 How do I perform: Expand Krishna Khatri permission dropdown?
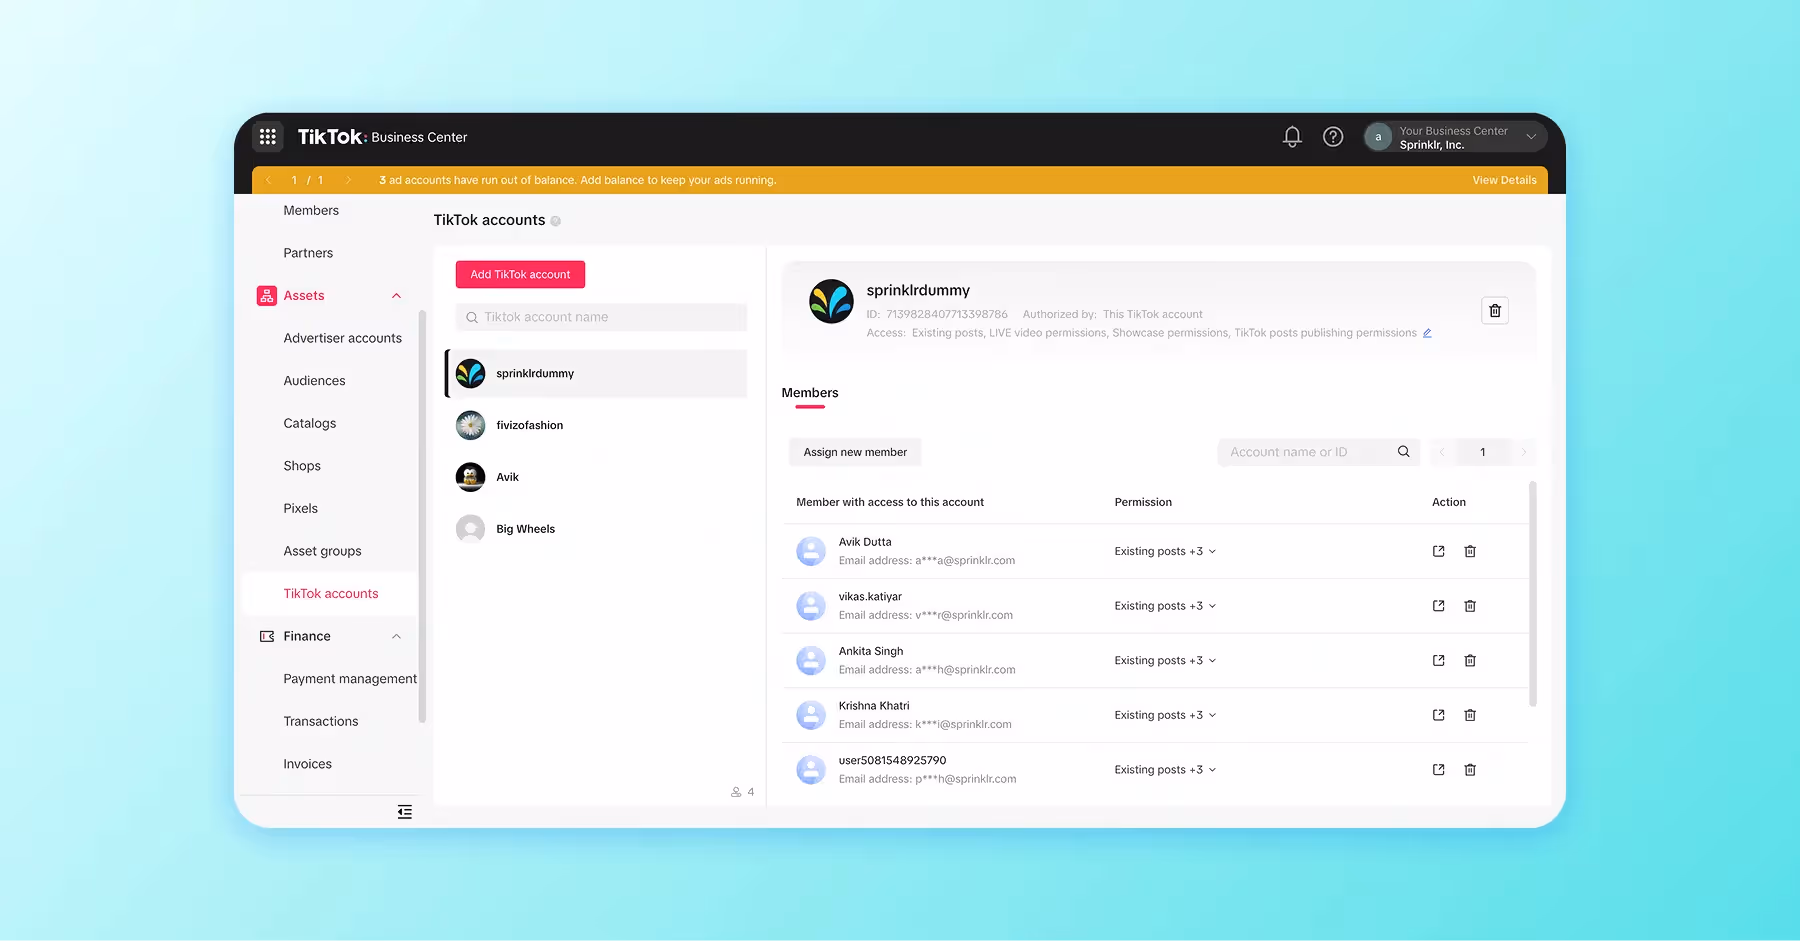click(x=1165, y=715)
